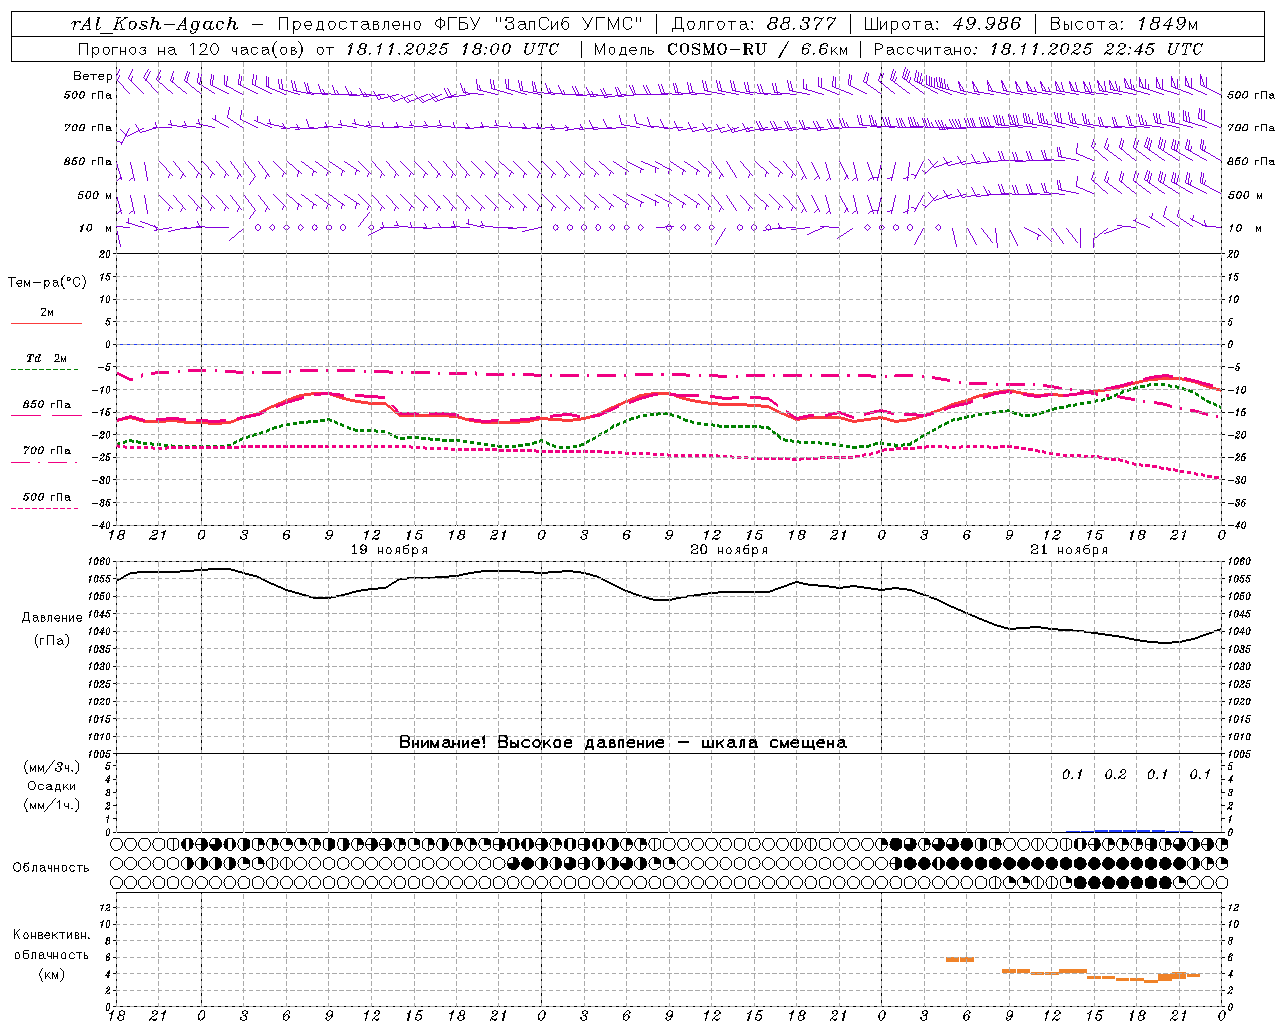Click the Td 2м dew point legend label

tap(47, 358)
